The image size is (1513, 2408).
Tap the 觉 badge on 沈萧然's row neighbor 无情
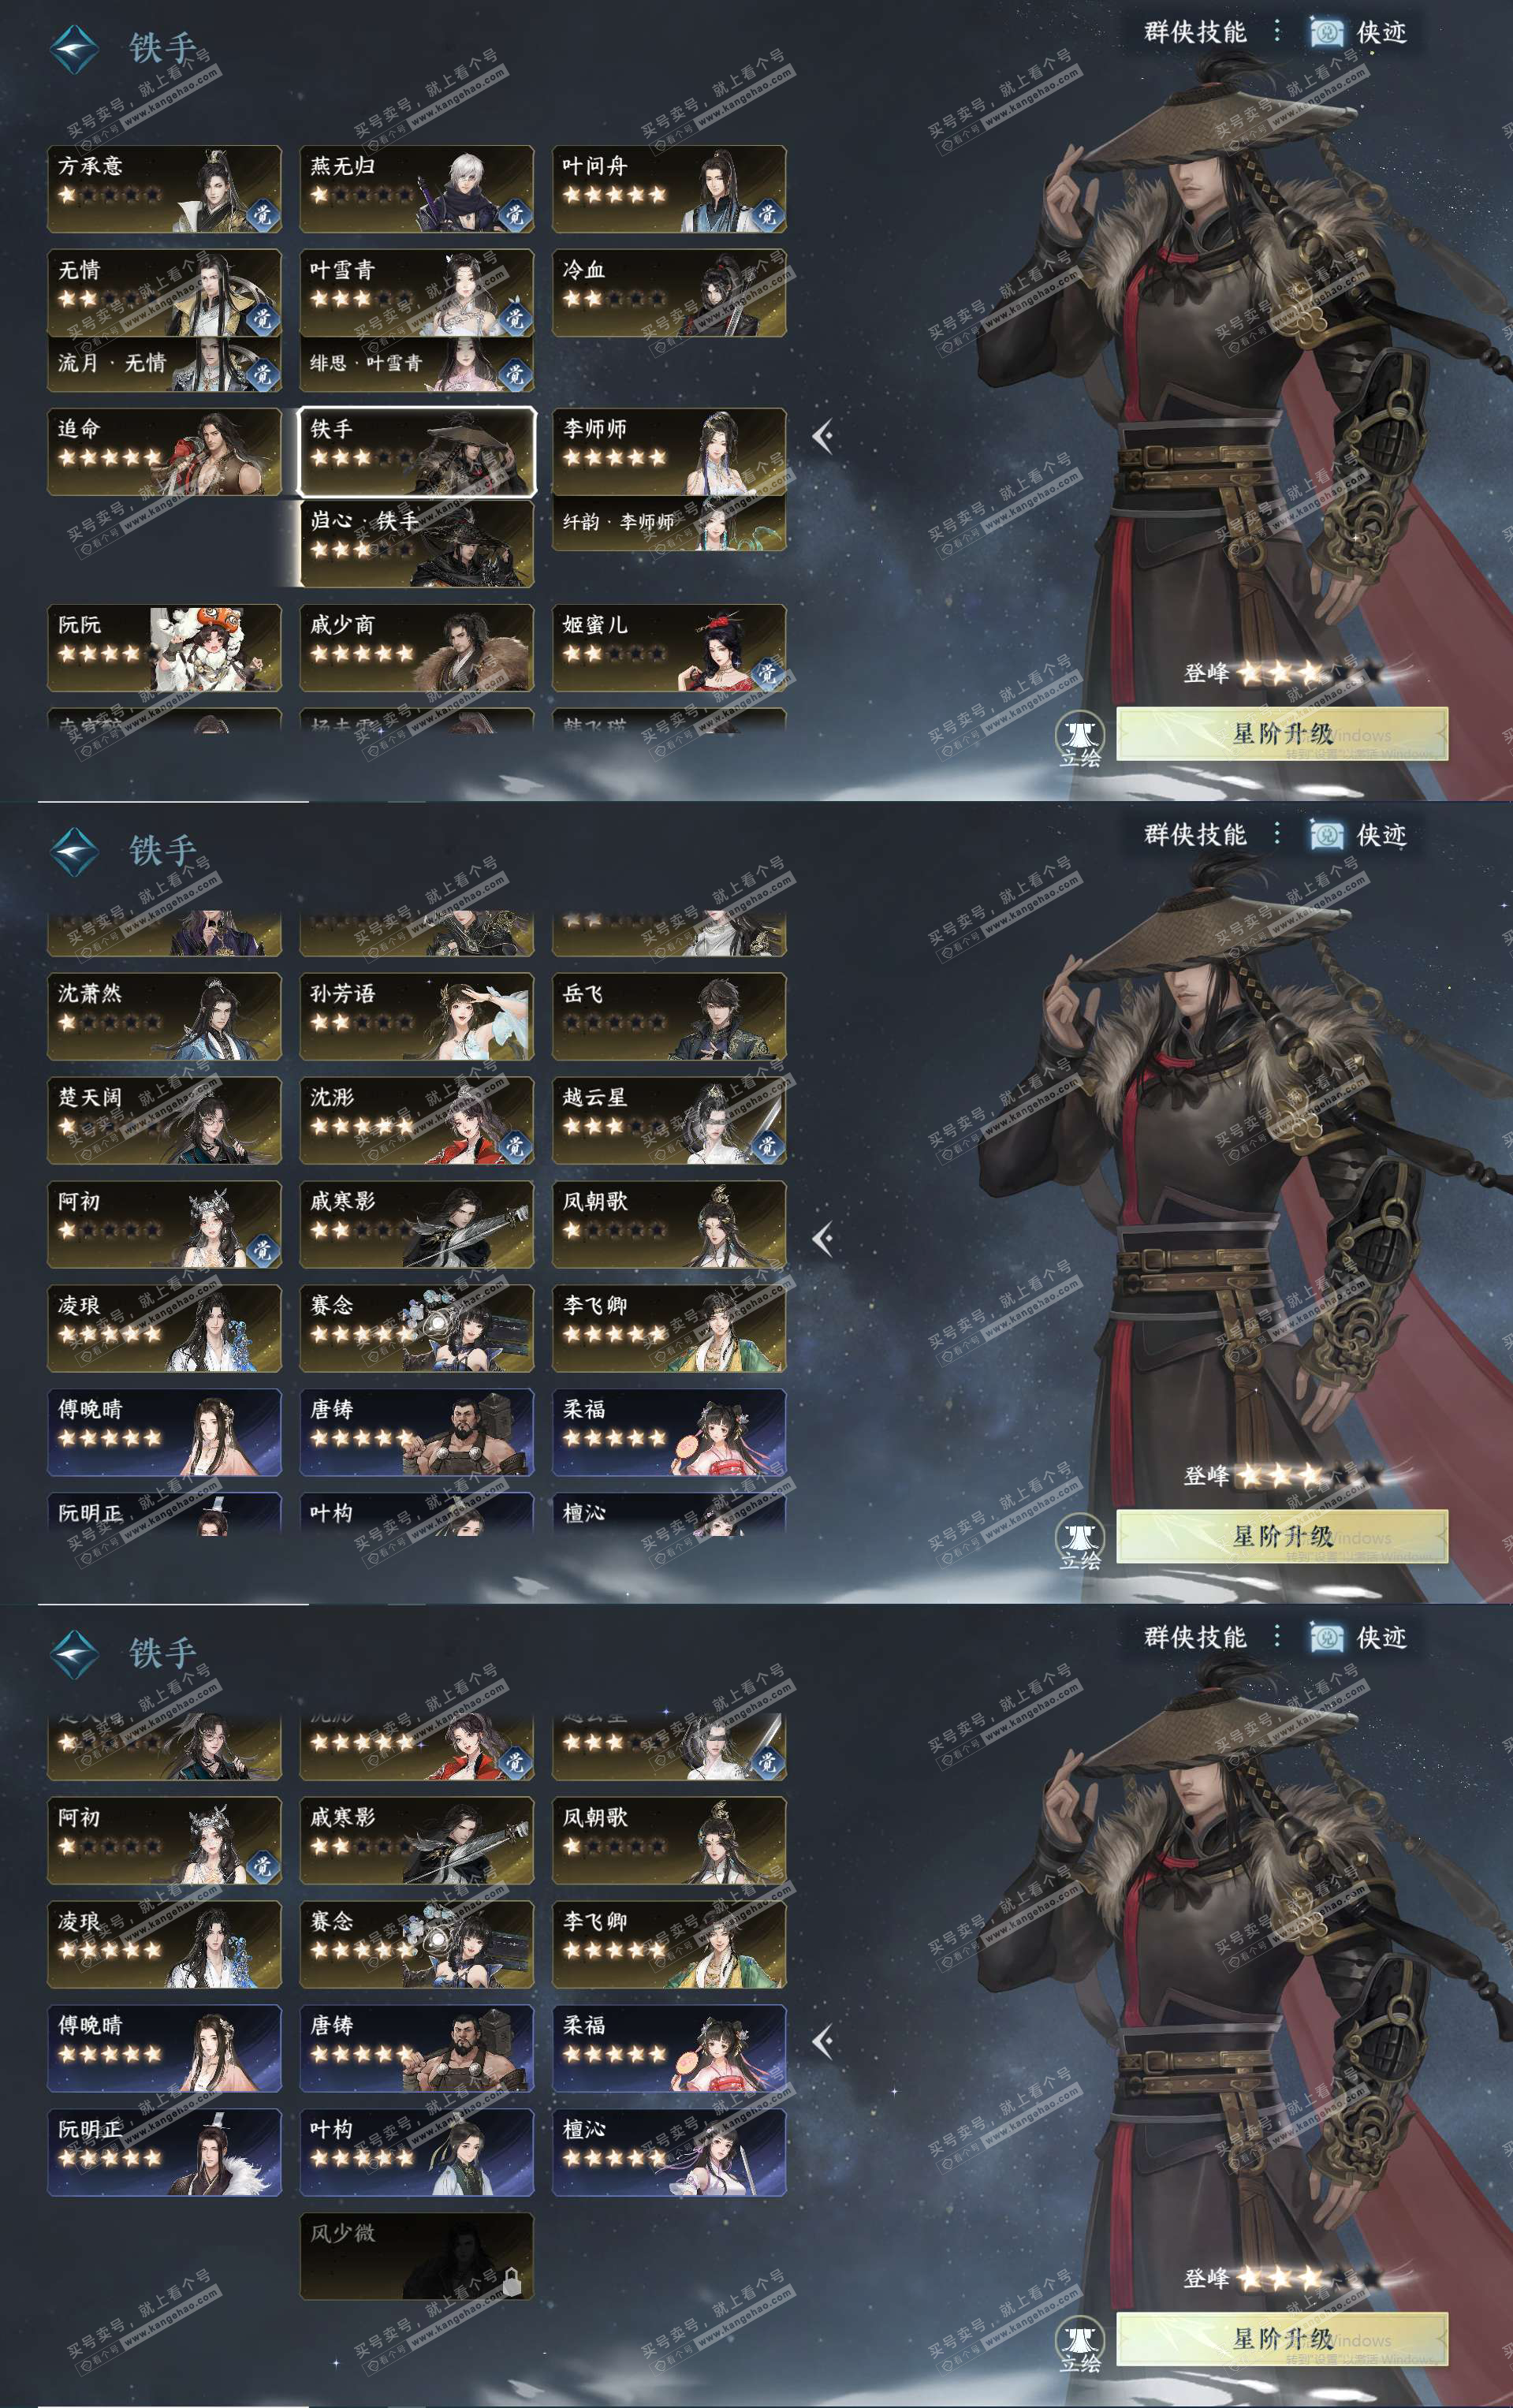point(262,318)
